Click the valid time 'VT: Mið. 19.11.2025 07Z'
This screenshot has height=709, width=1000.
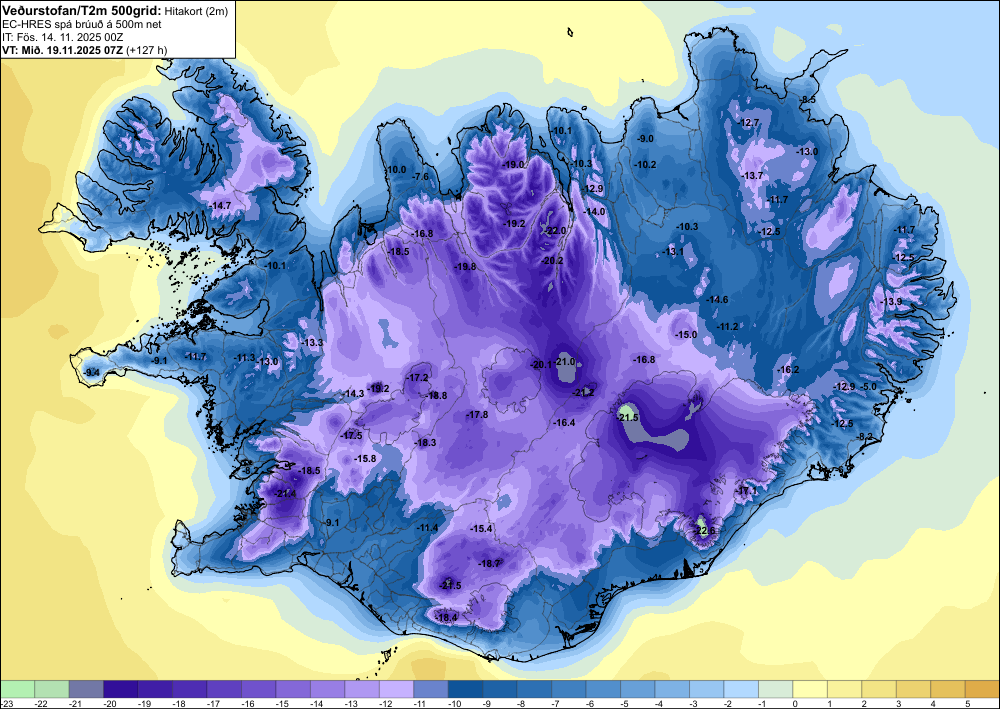62,50
